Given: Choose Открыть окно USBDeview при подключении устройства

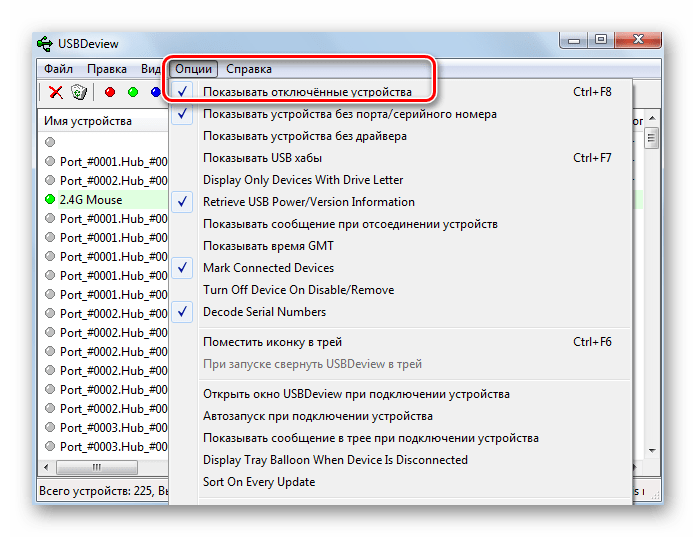Looking at the screenshot, I should point(400,394).
